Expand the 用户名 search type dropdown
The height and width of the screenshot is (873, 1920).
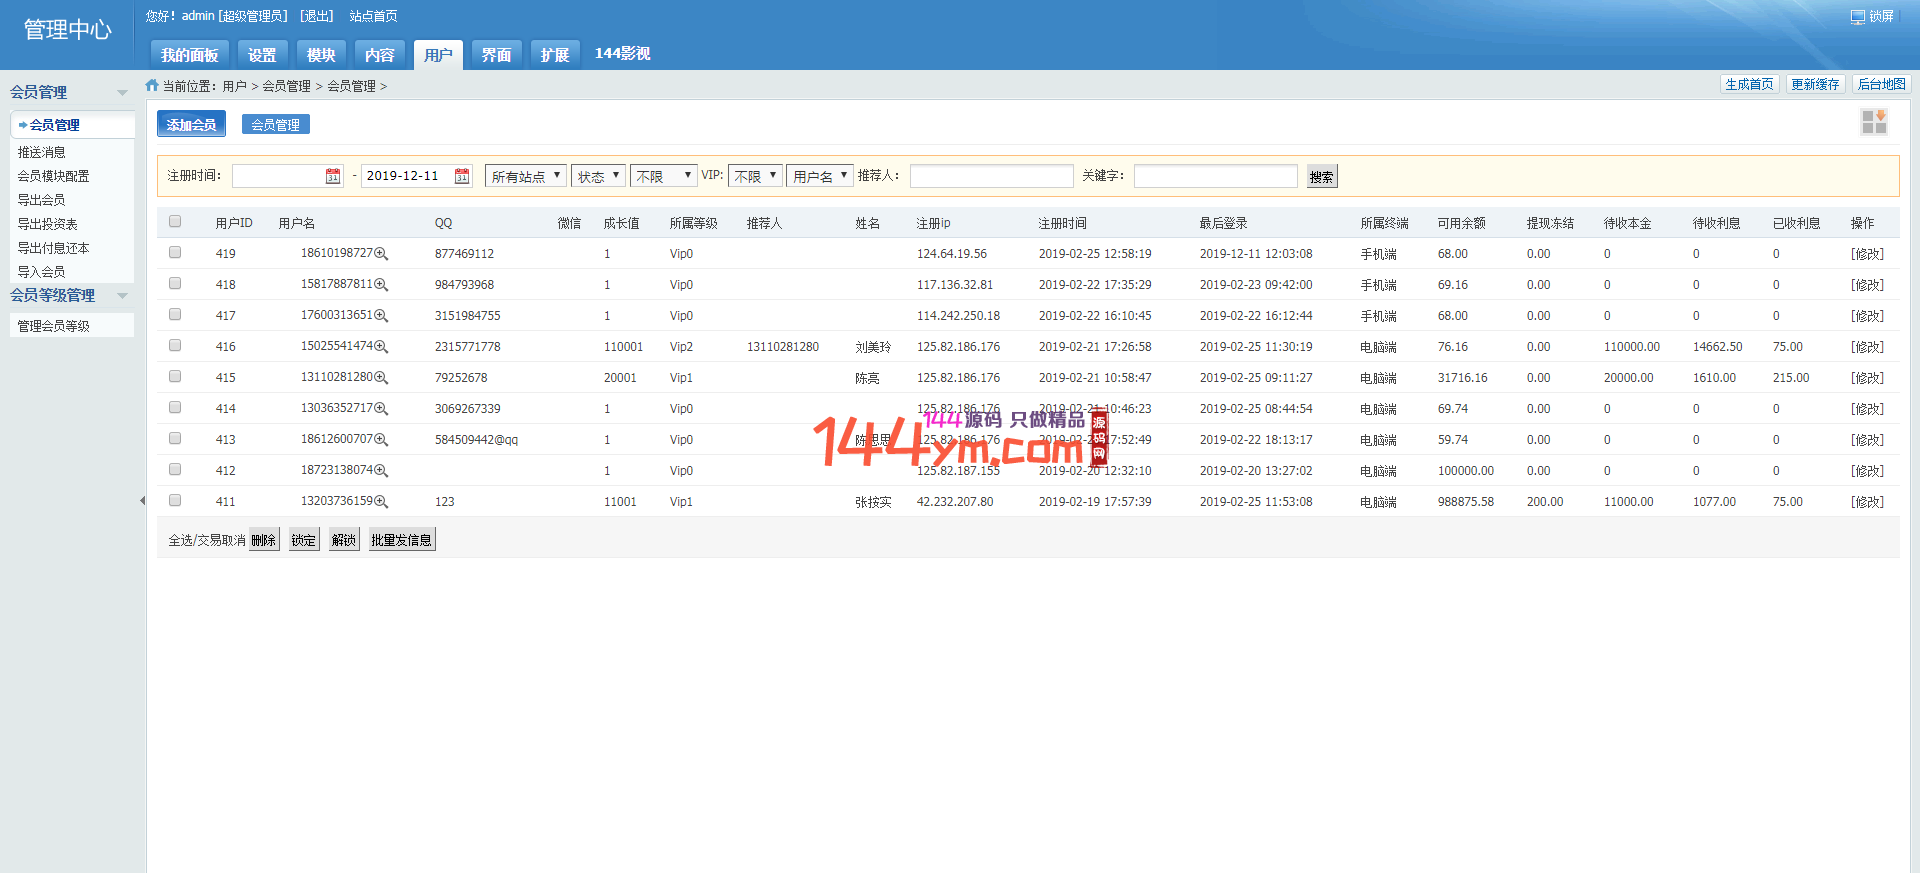819,176
